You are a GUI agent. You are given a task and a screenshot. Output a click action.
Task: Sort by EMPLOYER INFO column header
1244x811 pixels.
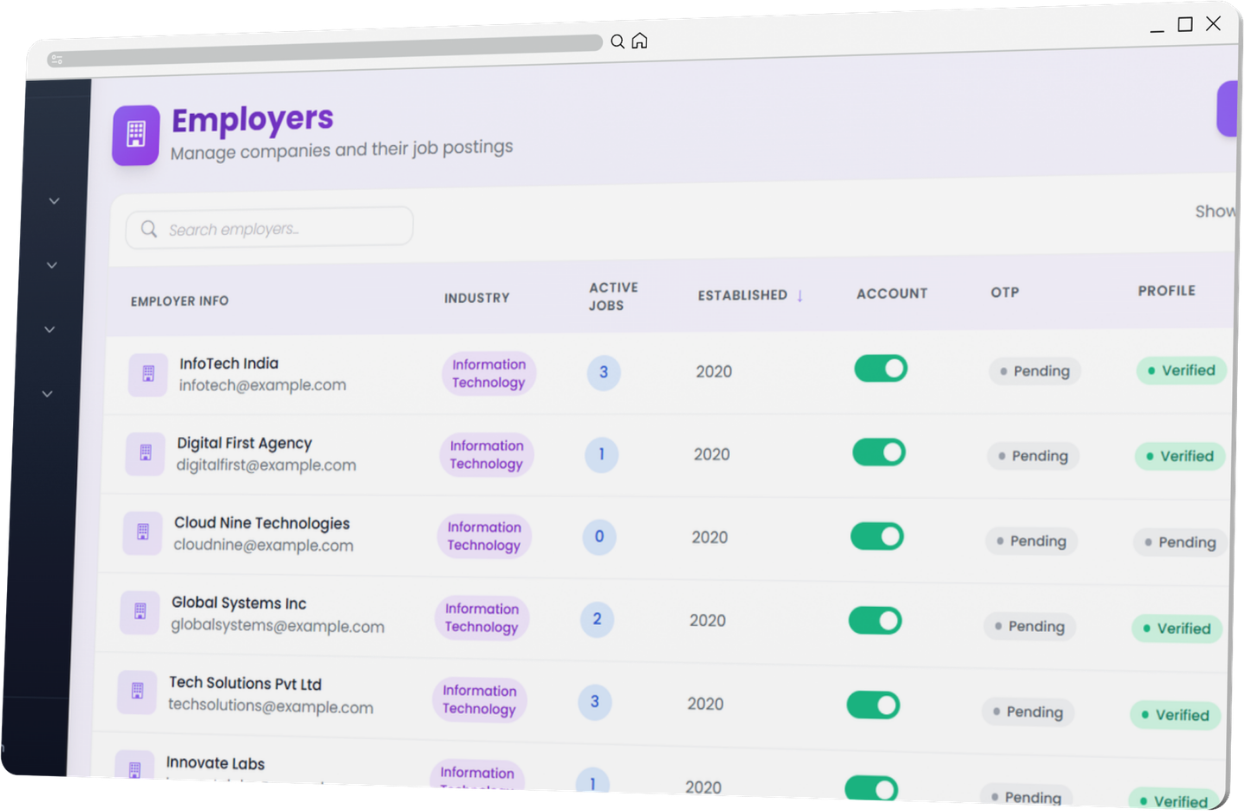[179, 301]
